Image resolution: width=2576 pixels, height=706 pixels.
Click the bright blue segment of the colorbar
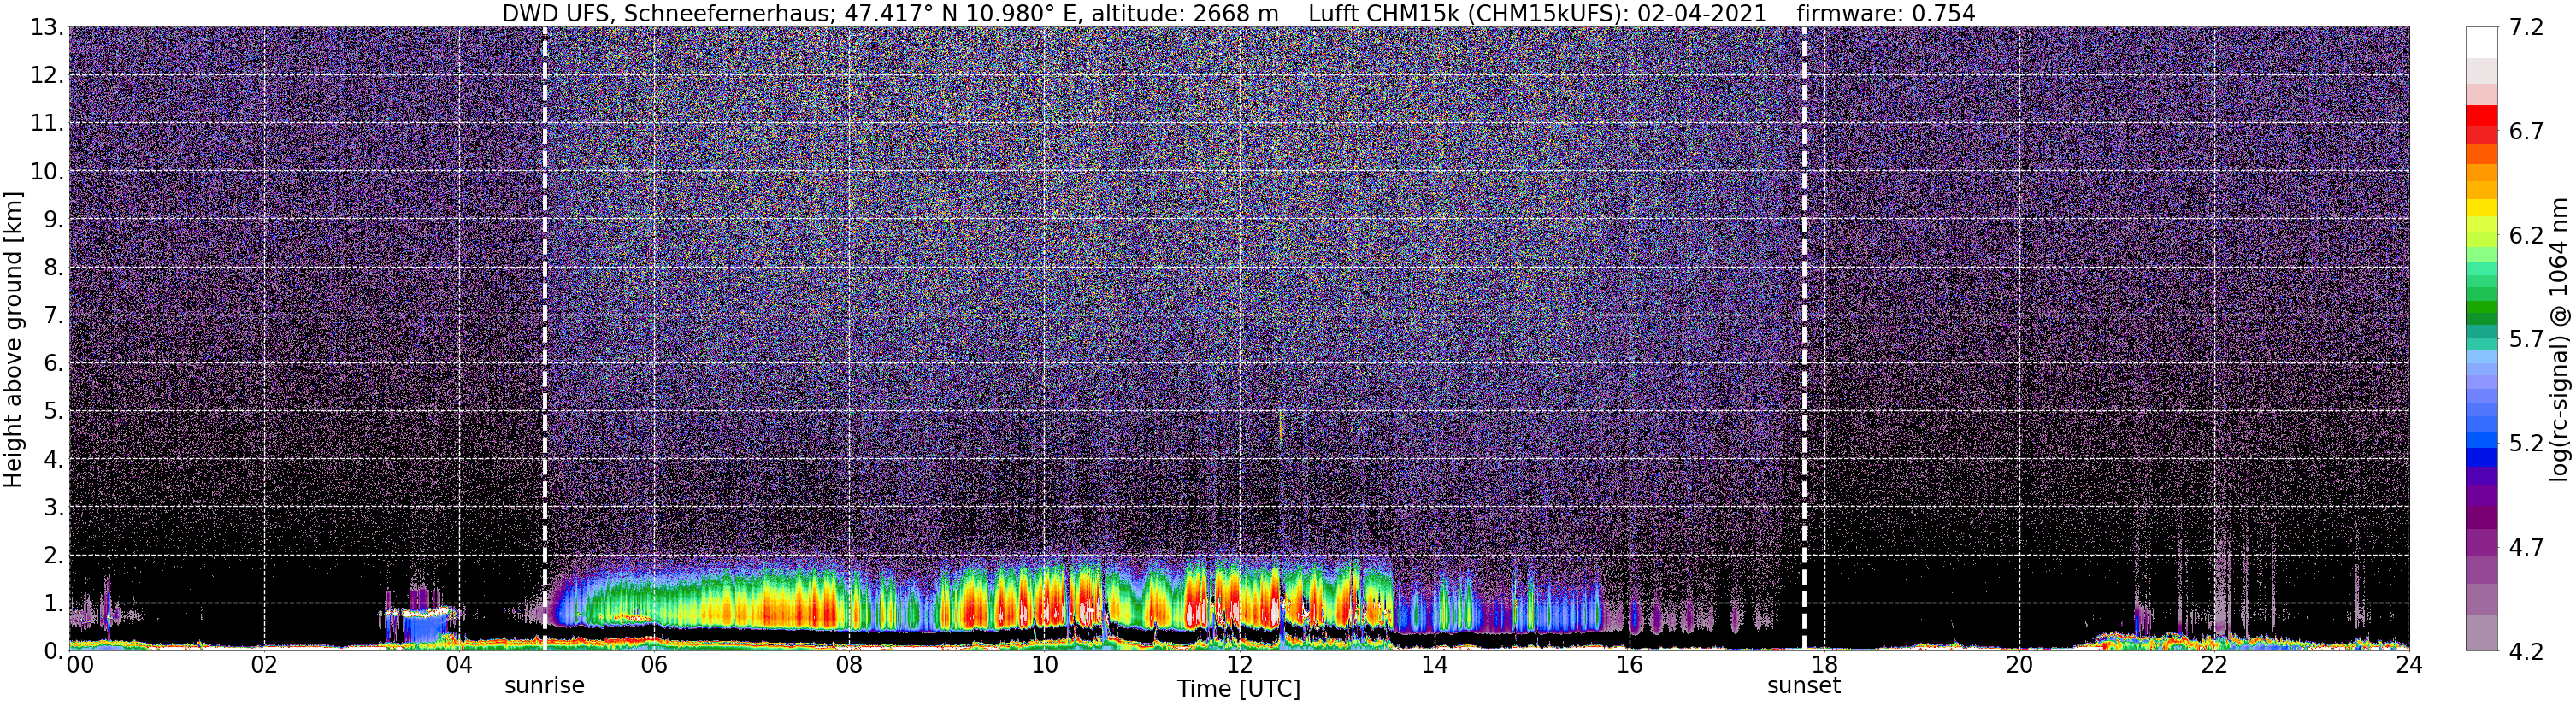pos(2482,440)
